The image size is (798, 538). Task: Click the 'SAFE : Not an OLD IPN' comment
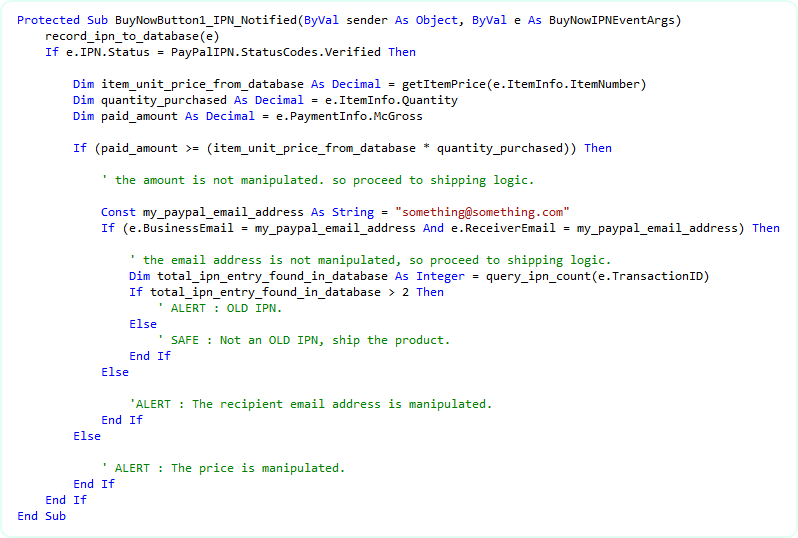click(303, 340)
